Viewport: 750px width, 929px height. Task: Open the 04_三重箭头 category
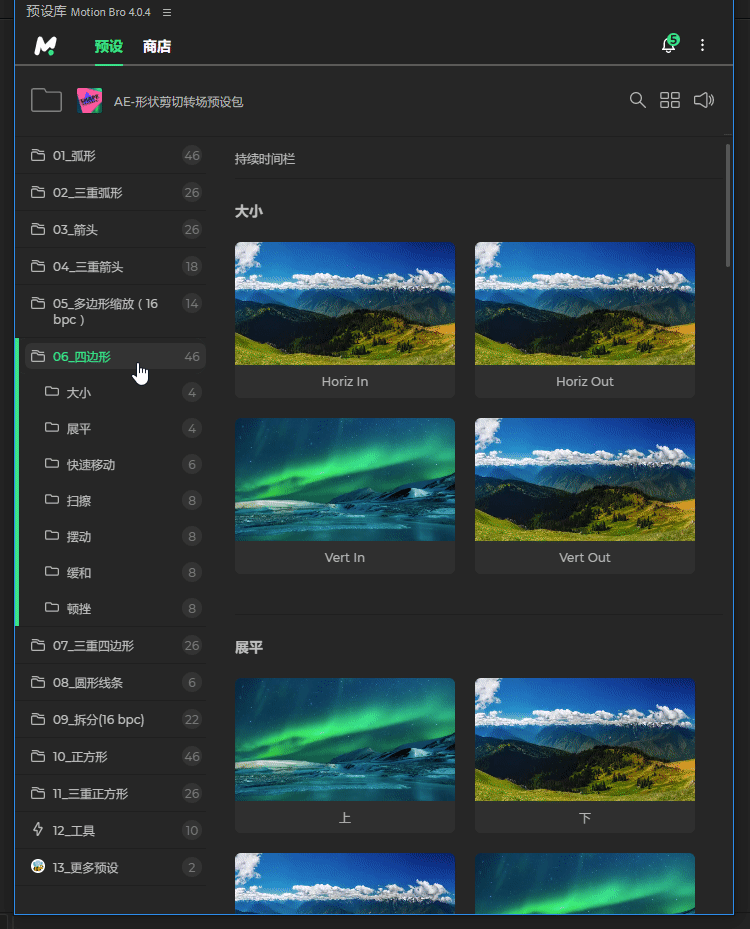[111, 267]
